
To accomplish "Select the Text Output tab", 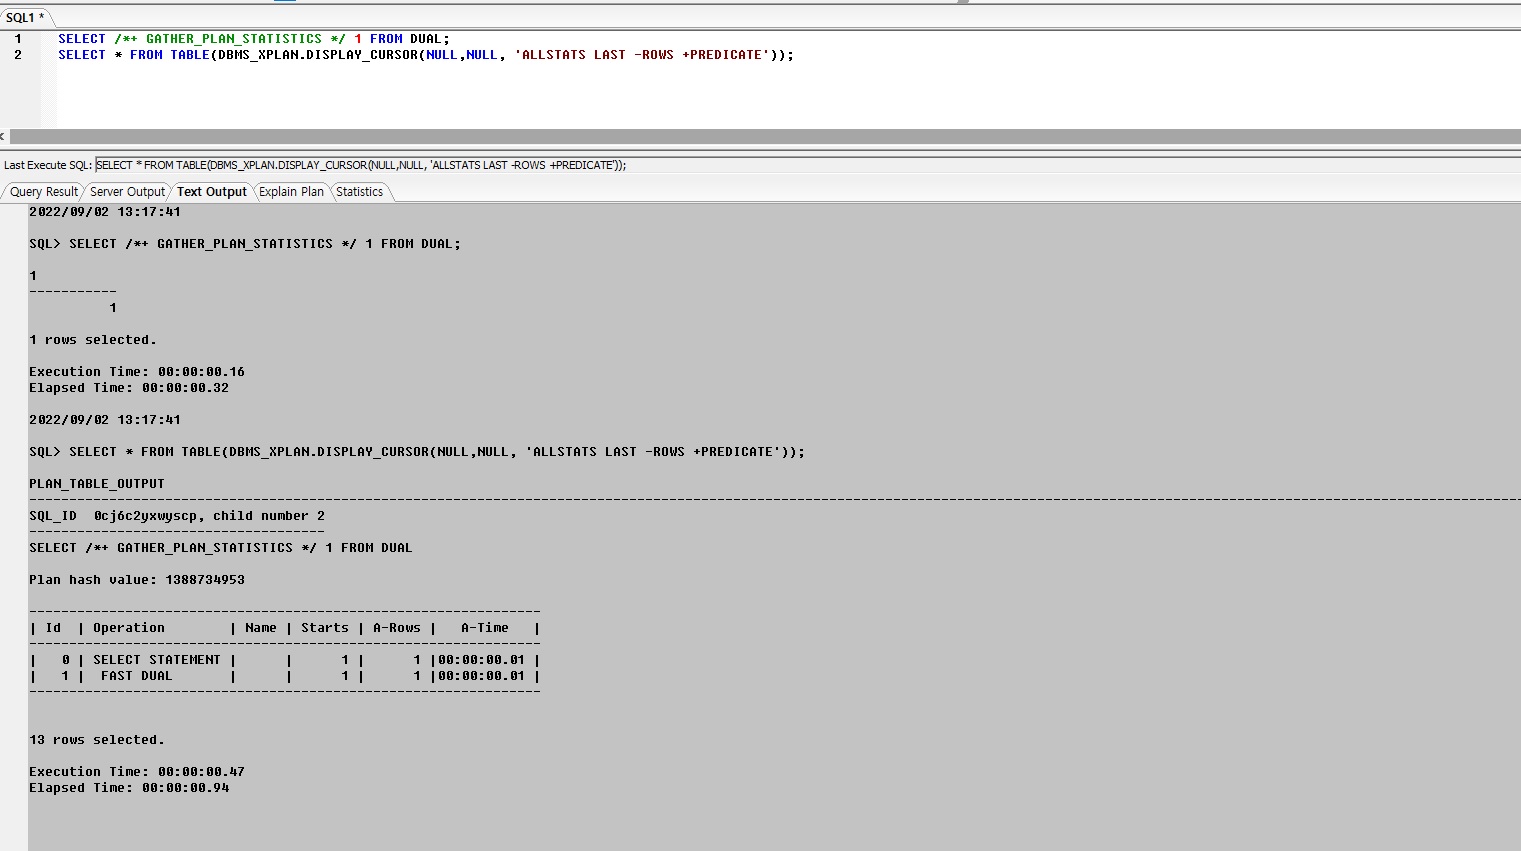I will (211, 192).
